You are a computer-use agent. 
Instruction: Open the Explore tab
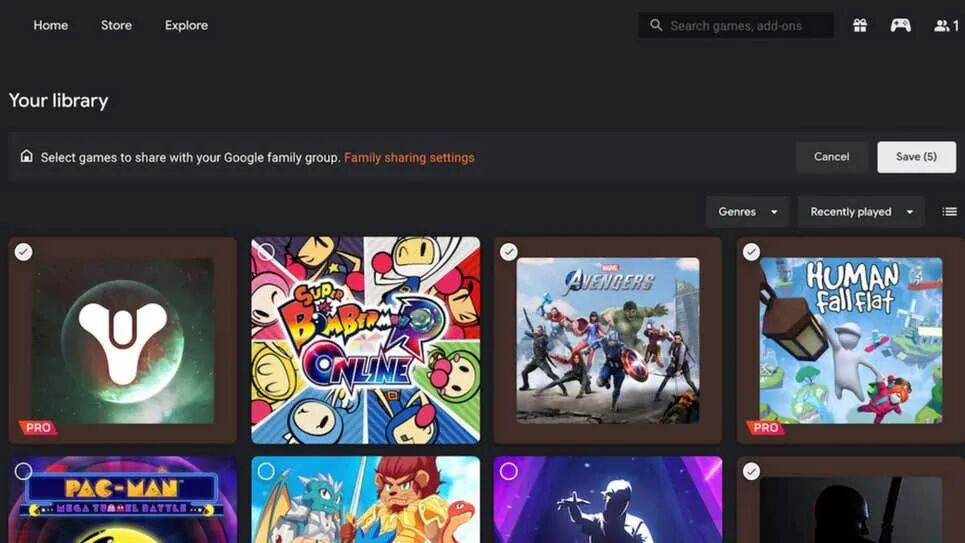186,25
